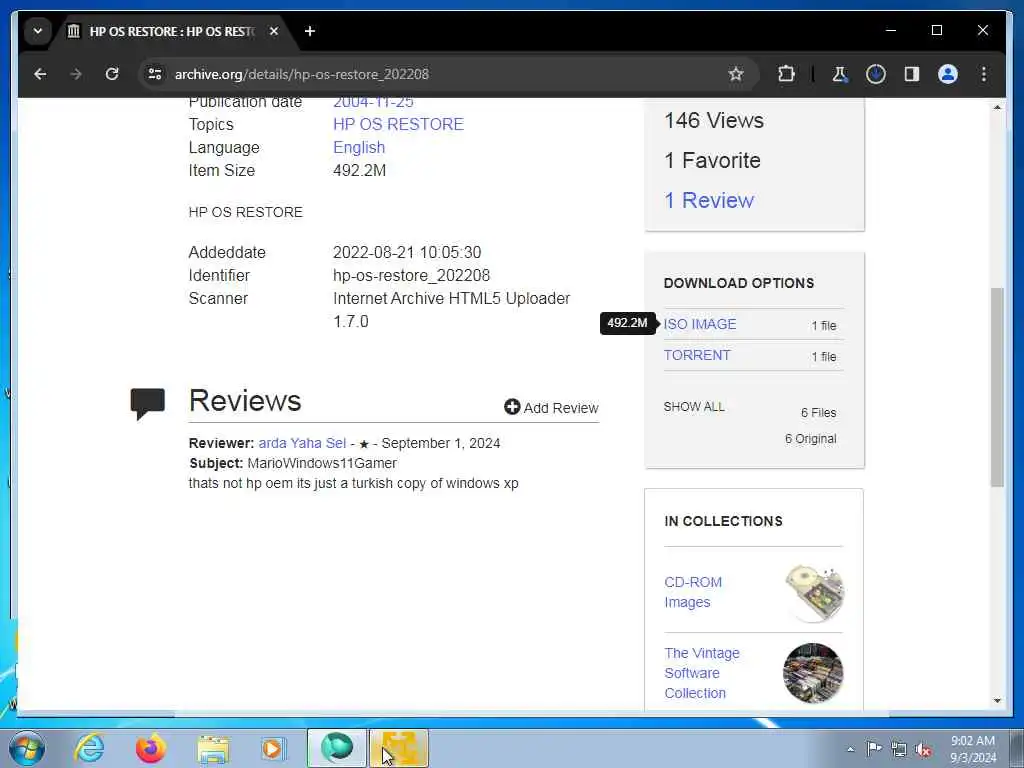Click the review text about turkish copy
The image size is (1024, 768).
(x=353, y=484)
